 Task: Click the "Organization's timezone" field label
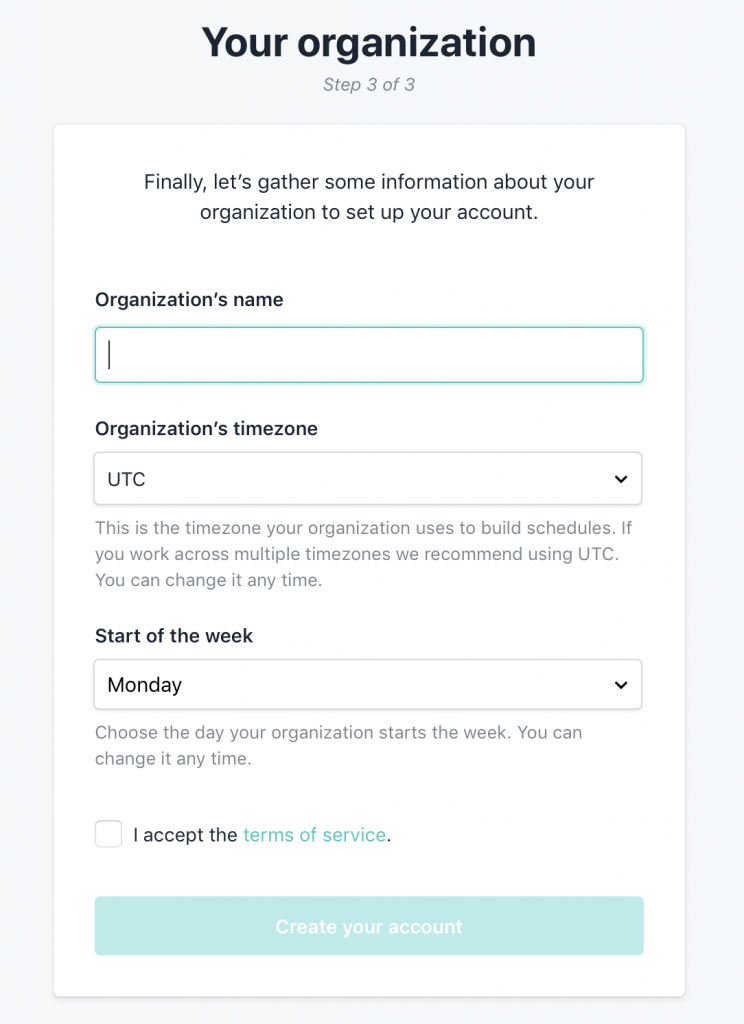pyautogui.click(x=206, y=429)
